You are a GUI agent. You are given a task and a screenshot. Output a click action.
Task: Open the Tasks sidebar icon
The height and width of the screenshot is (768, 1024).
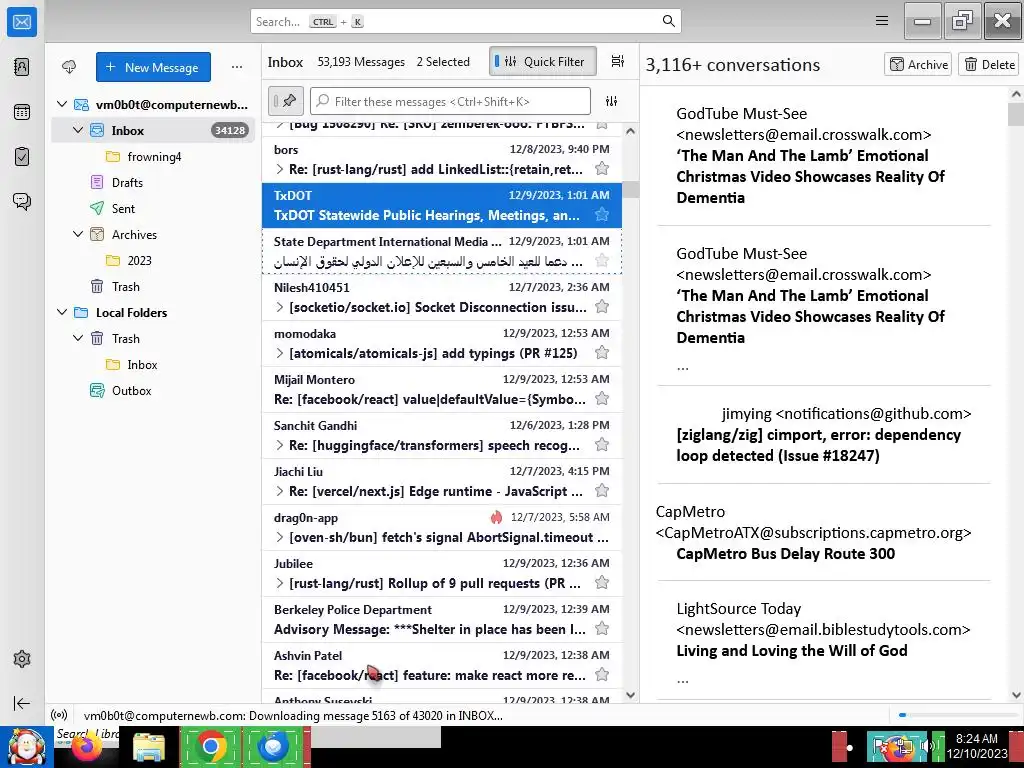(x=22, y=157)
